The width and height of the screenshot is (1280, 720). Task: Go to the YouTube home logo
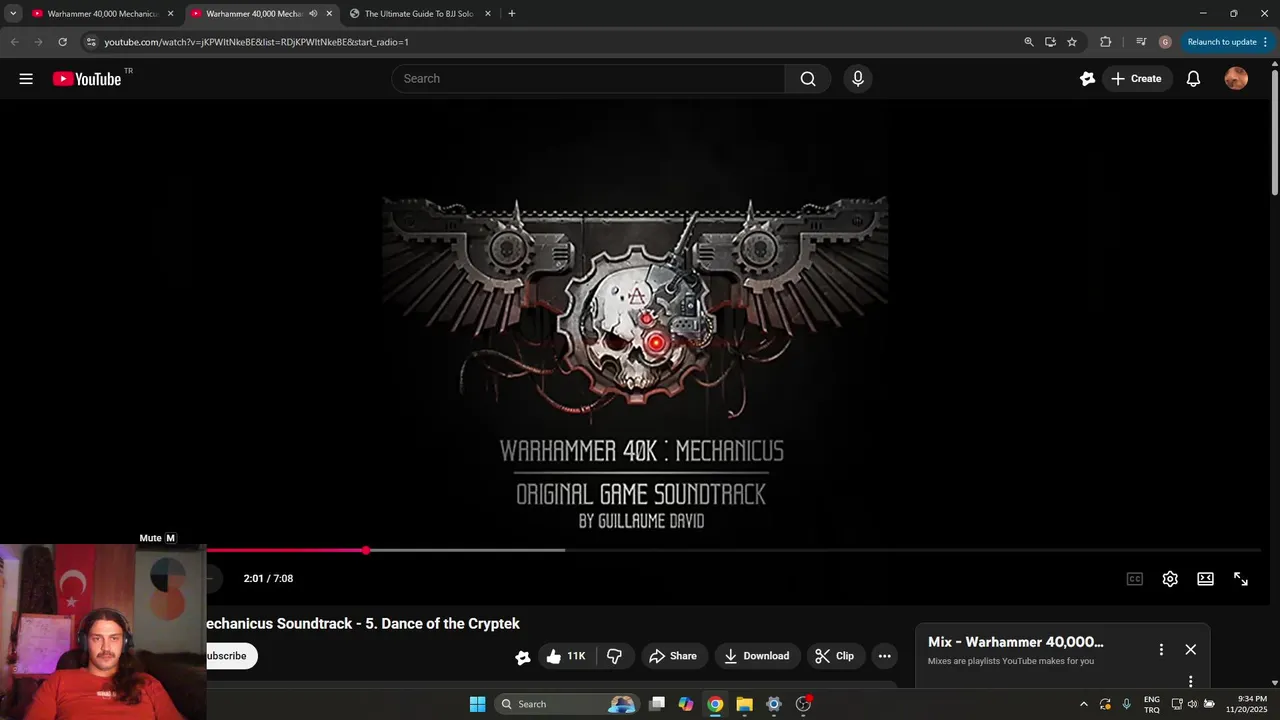[x=87, y=79]
